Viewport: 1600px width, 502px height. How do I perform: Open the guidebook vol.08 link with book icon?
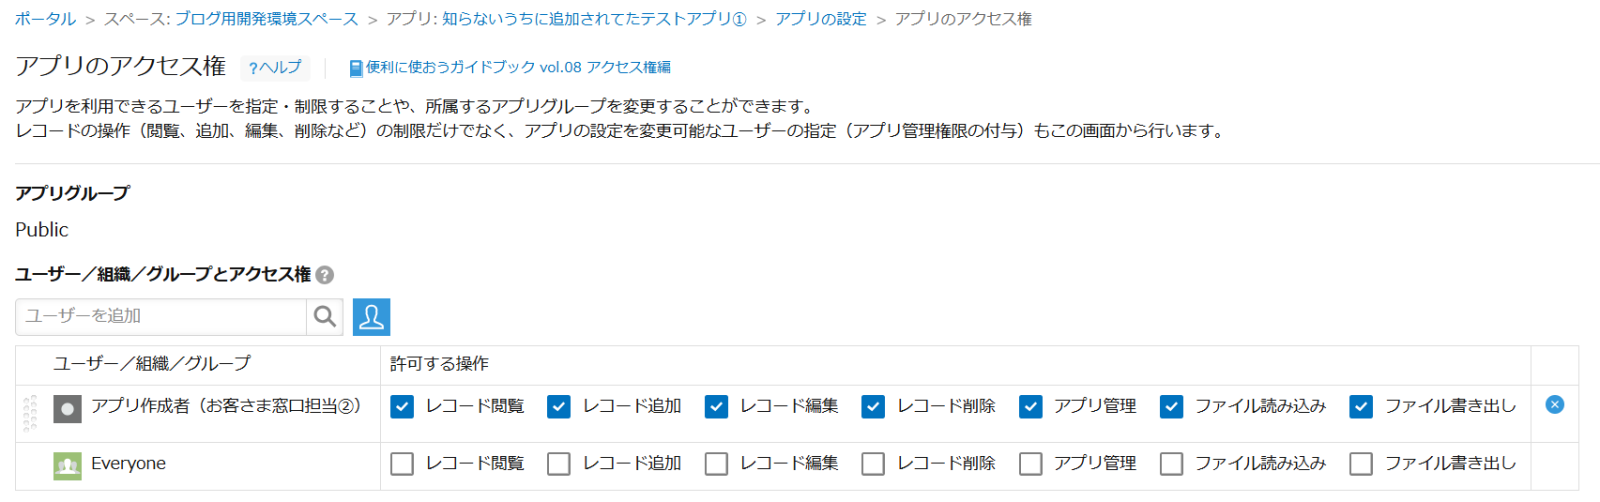coord(510,67)
